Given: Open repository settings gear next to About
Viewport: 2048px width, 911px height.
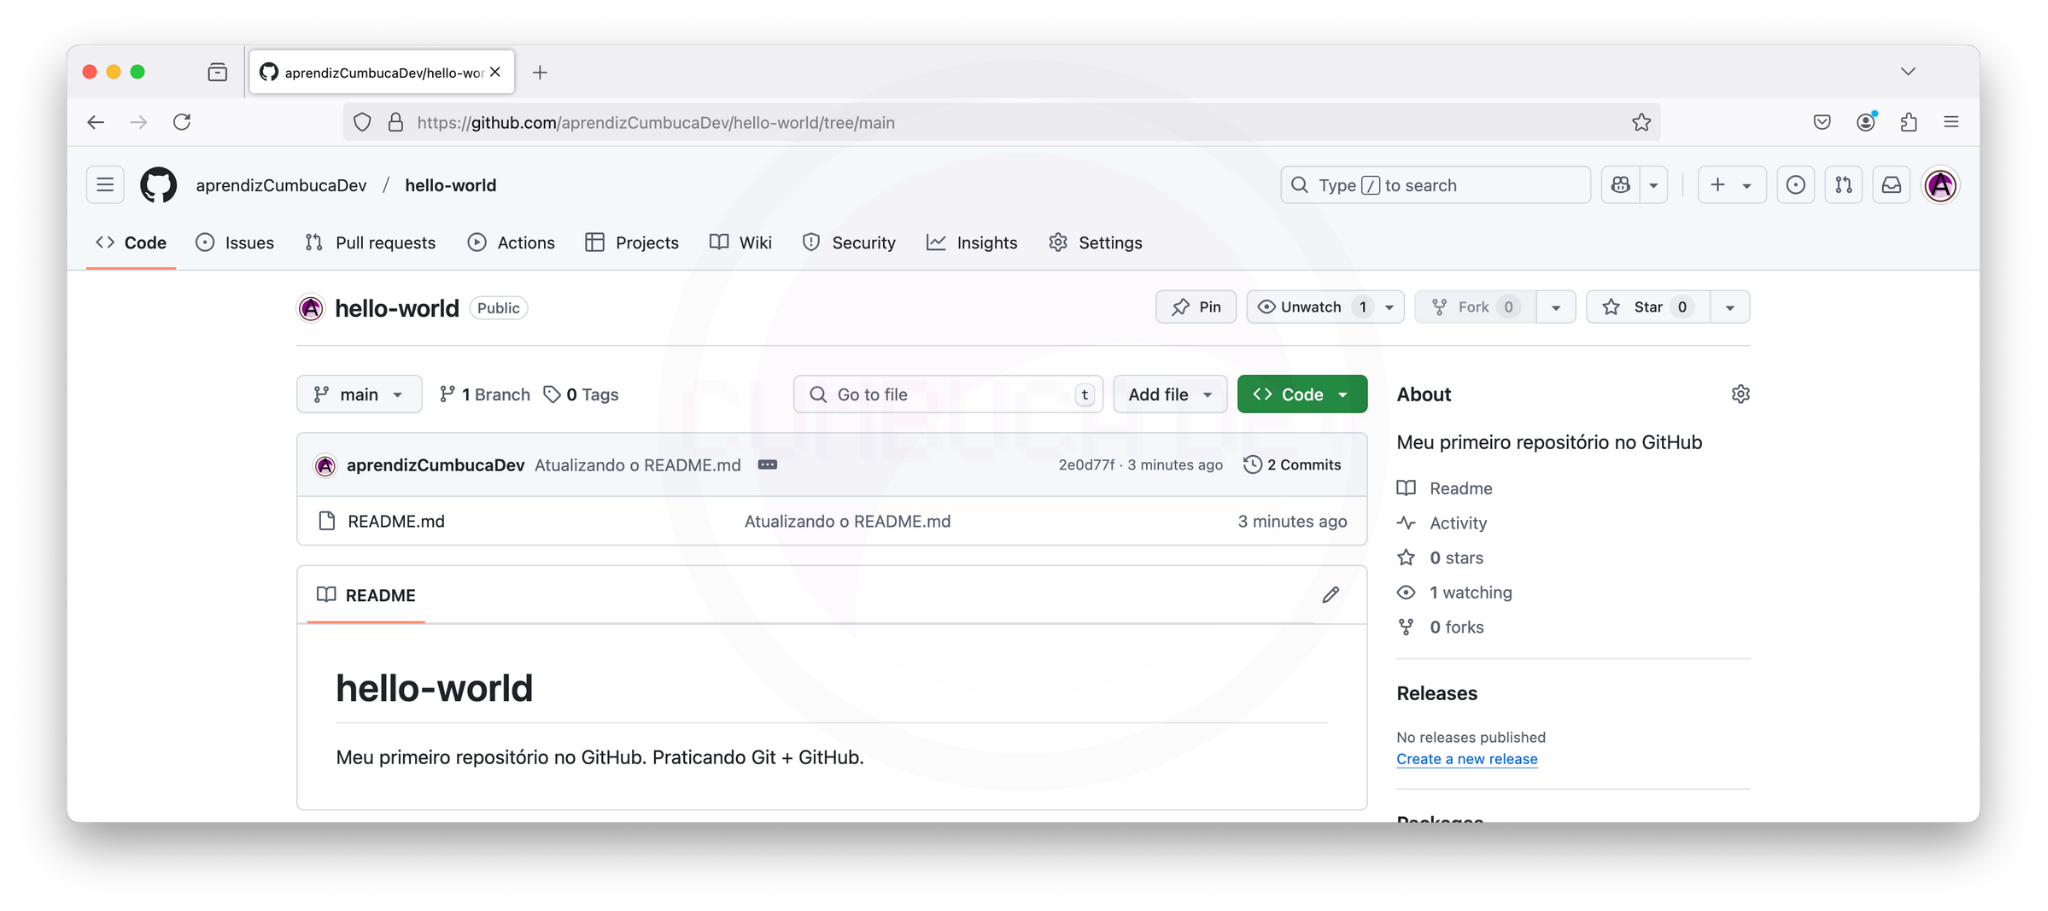Looking at the screenshot, I should tap(1740, 394).
